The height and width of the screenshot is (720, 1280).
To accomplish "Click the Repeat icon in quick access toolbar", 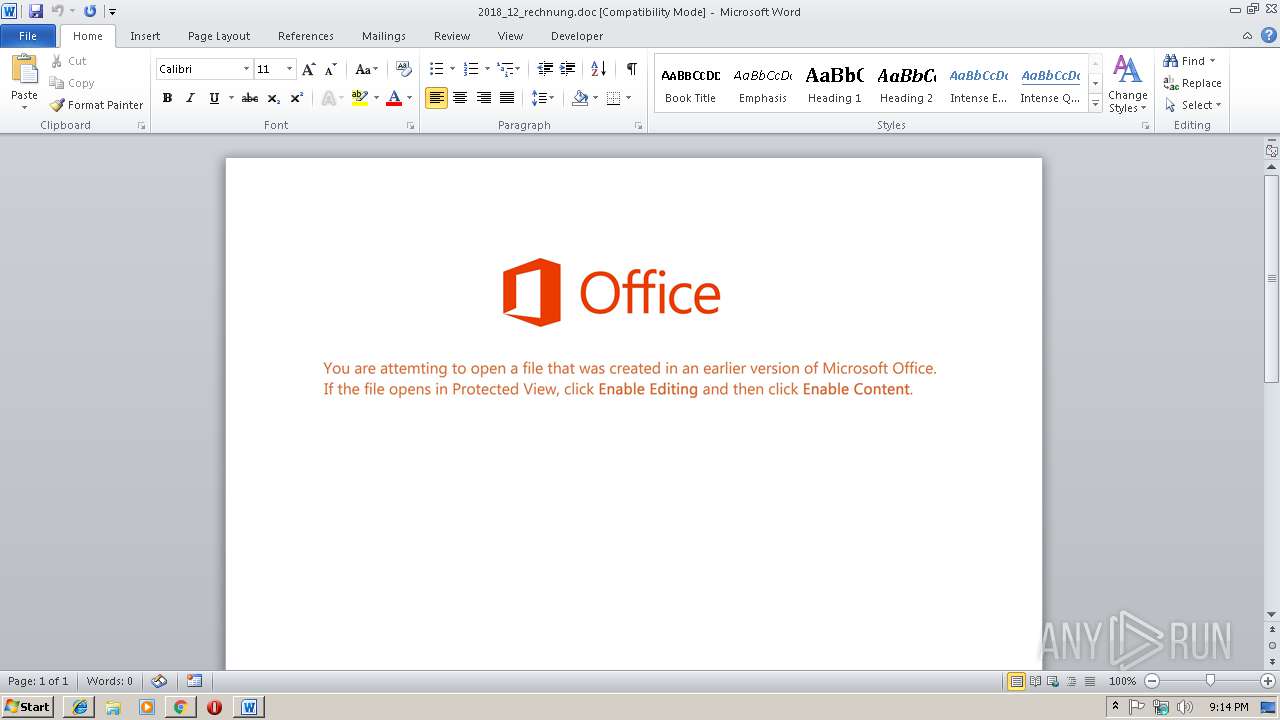I will click(90, 11).
